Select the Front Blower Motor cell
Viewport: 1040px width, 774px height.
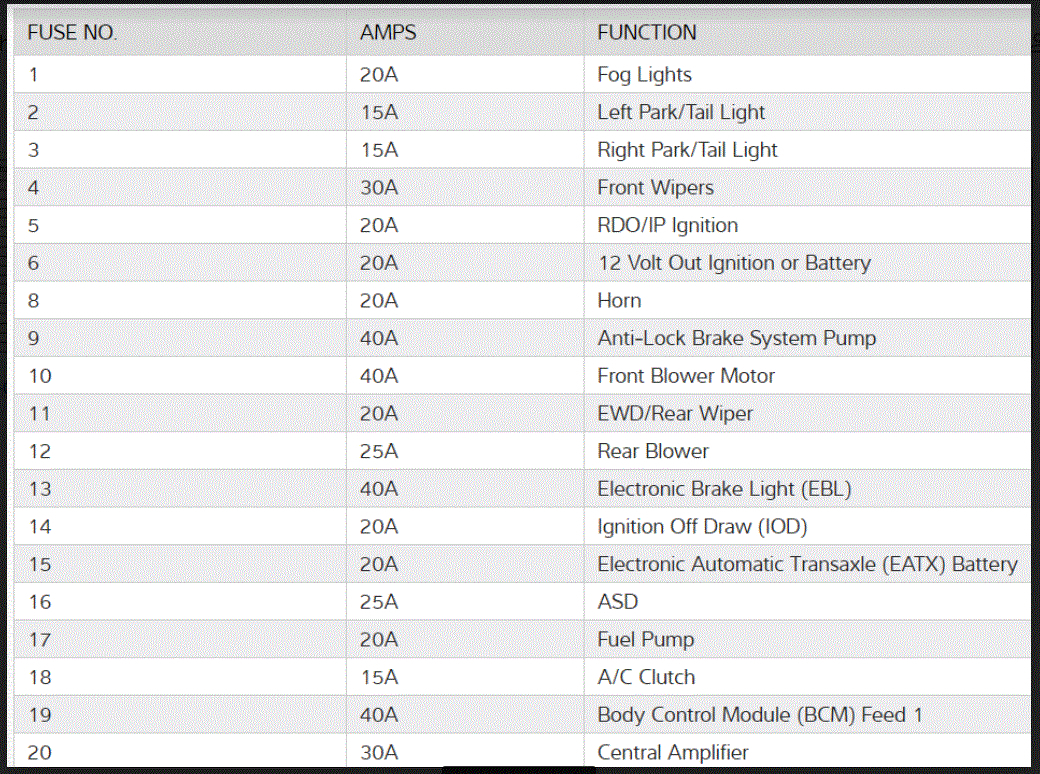click(686, 376)
